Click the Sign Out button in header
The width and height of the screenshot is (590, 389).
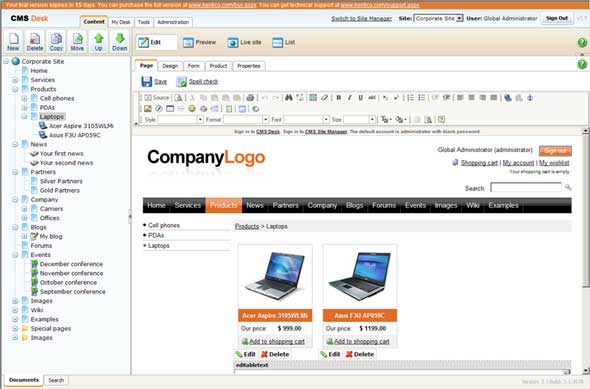[x=557, y=18]
